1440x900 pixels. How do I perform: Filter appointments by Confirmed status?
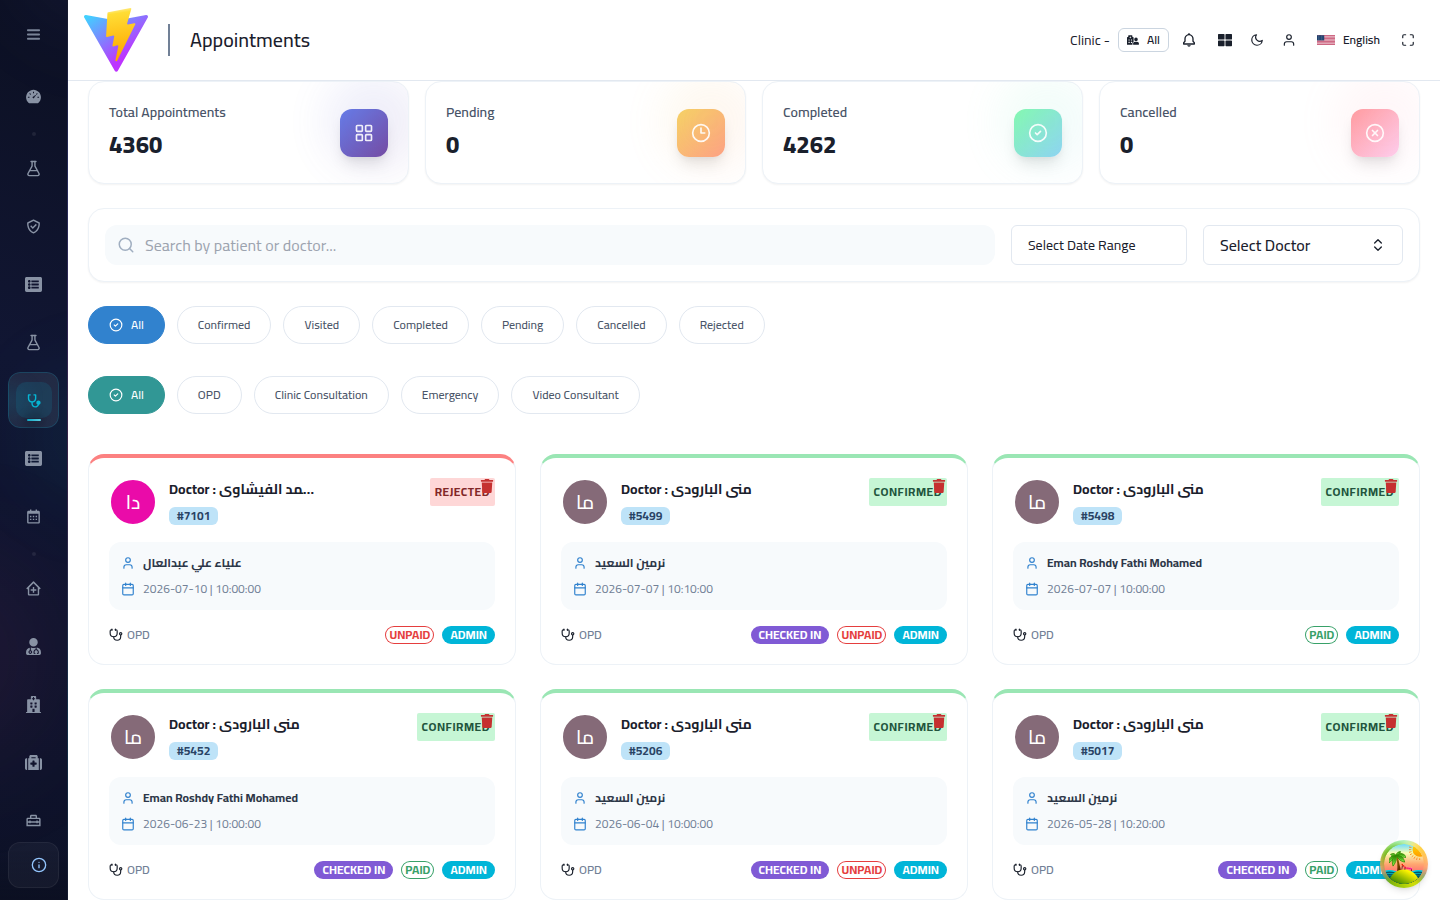click(224, 325)
